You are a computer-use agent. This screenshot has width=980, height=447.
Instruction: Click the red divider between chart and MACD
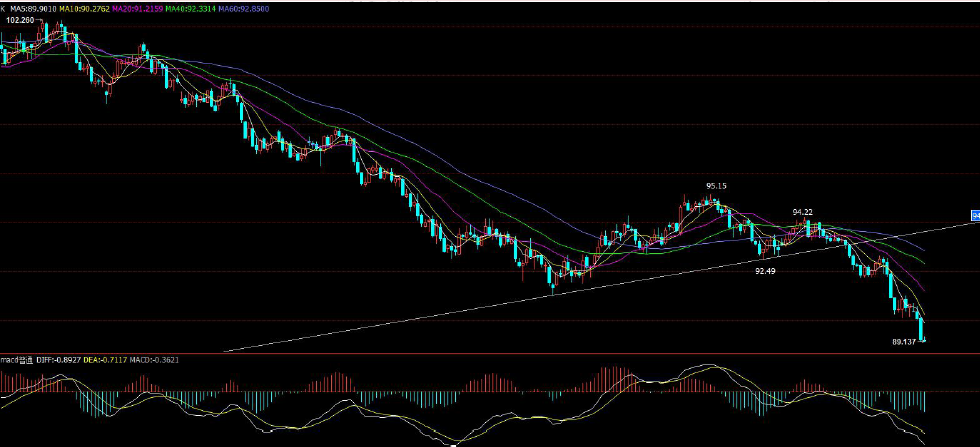490,353
